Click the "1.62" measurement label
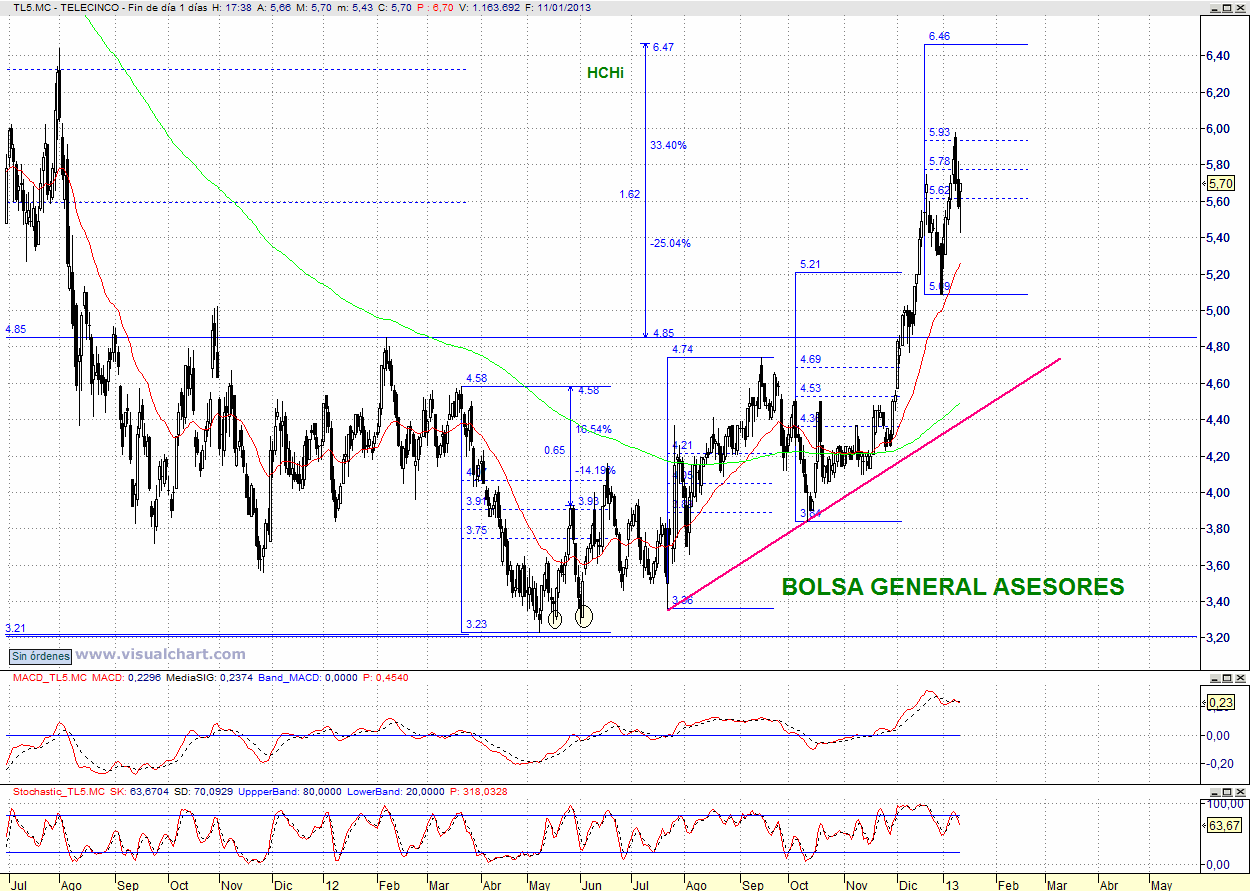1250x891 pixels. pyautogui.click(x=629, y=194)
